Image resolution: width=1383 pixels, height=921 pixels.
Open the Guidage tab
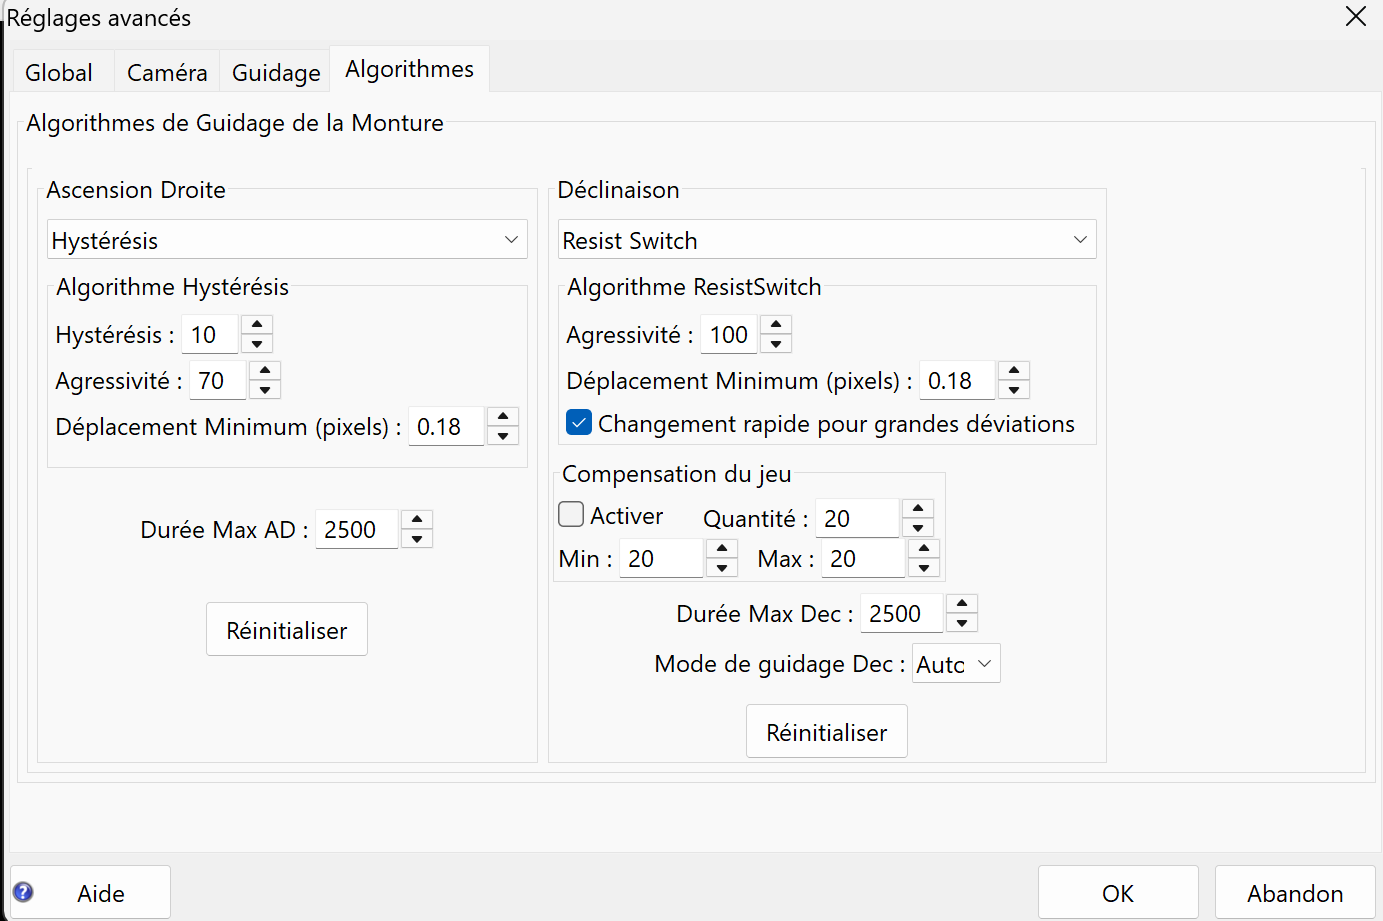[x=276, y=73]
